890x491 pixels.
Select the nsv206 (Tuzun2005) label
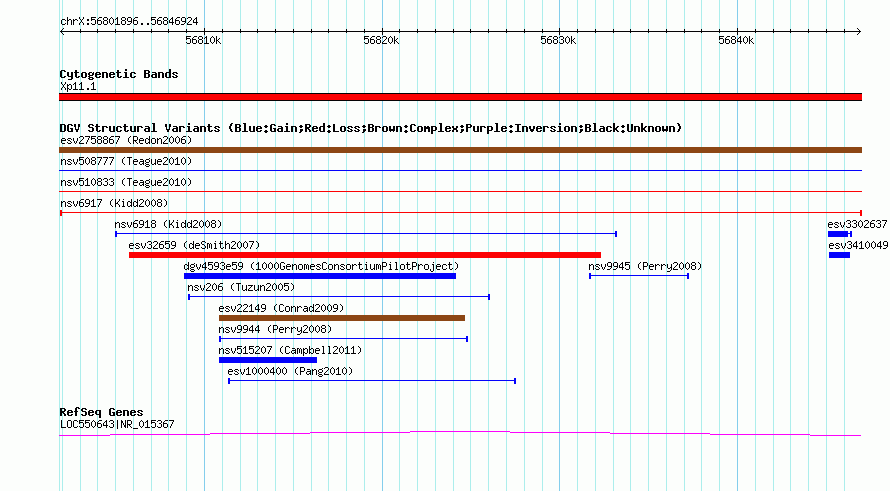[241, 287]
